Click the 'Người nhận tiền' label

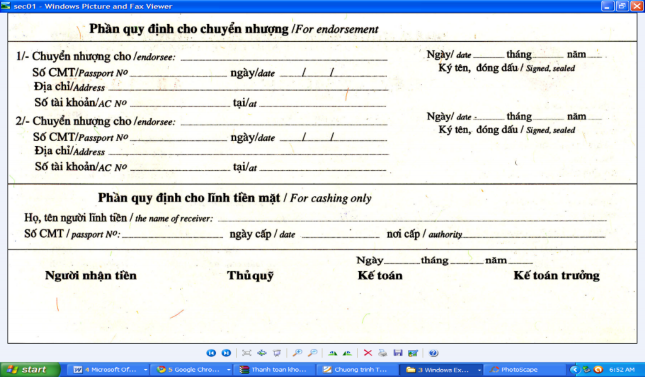click(91, 275)
